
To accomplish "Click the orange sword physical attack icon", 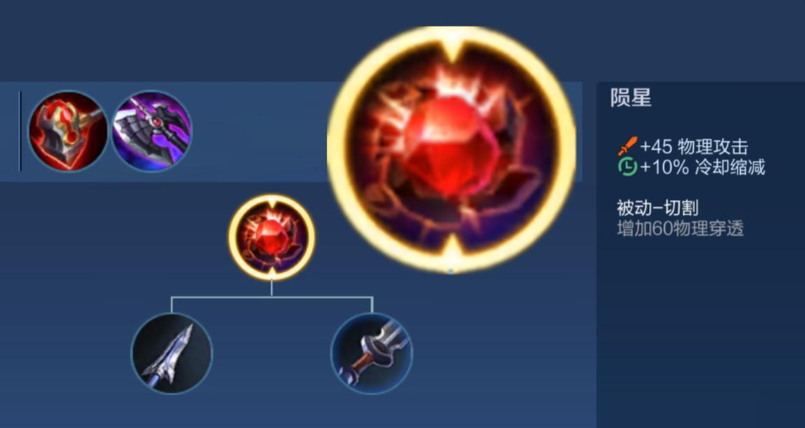I will tap(627, 147).
